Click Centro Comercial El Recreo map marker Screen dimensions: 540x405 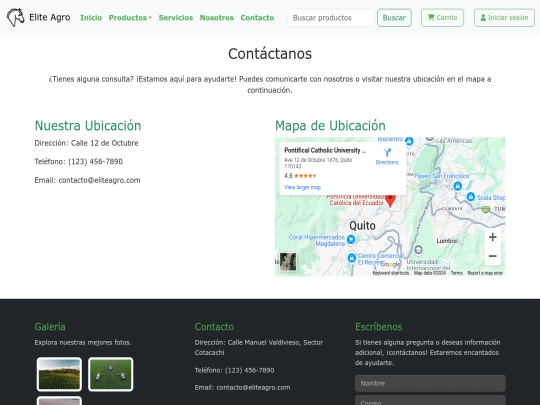click(352, 258)
